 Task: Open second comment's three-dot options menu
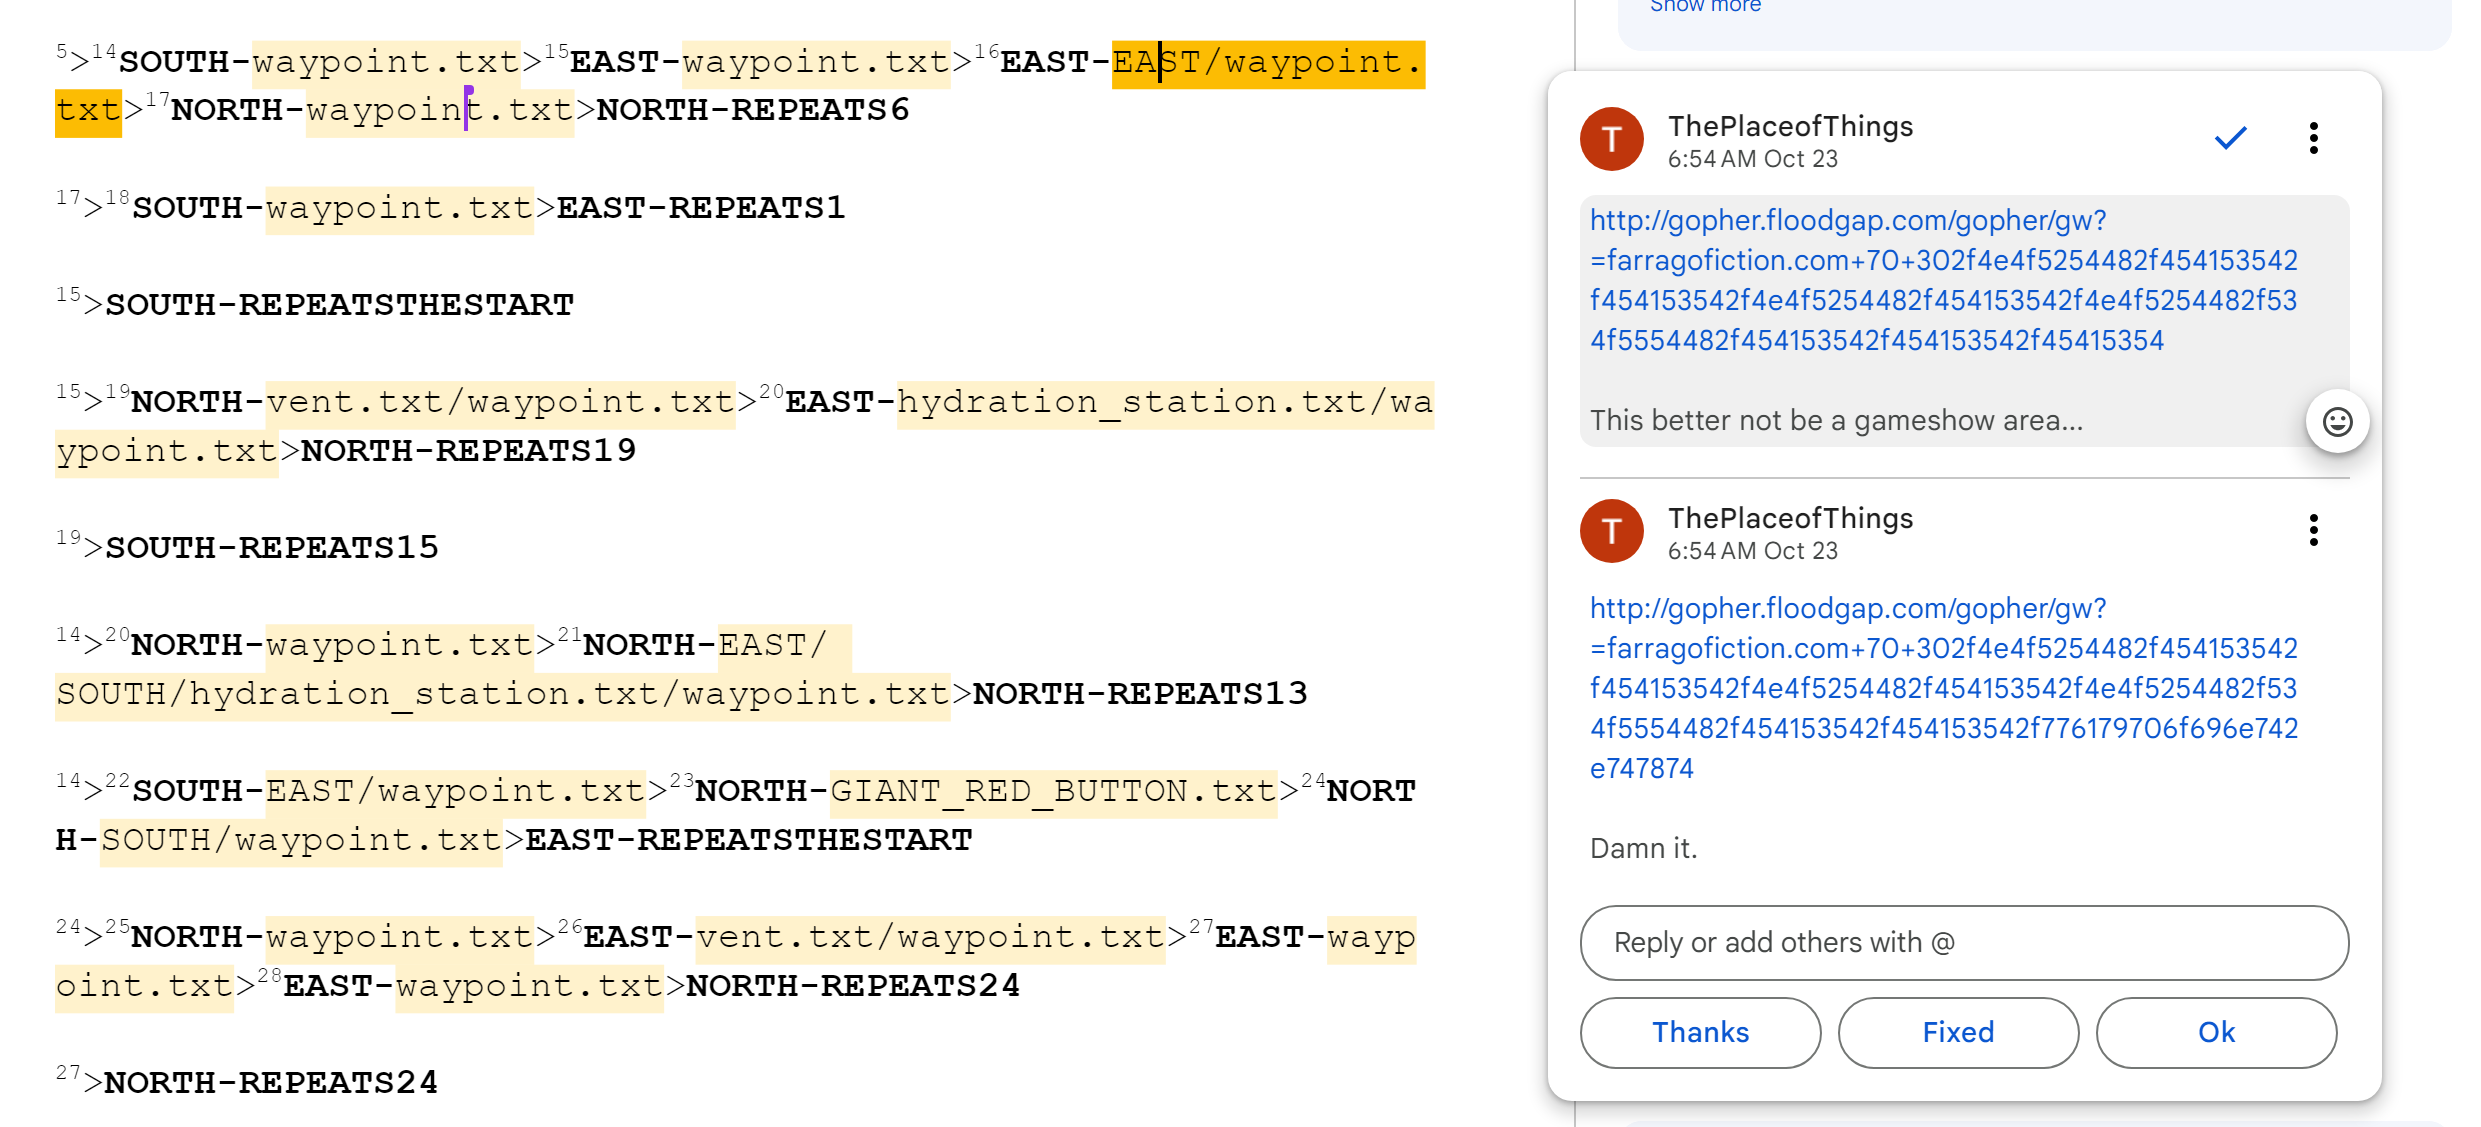click(2313, 530)
